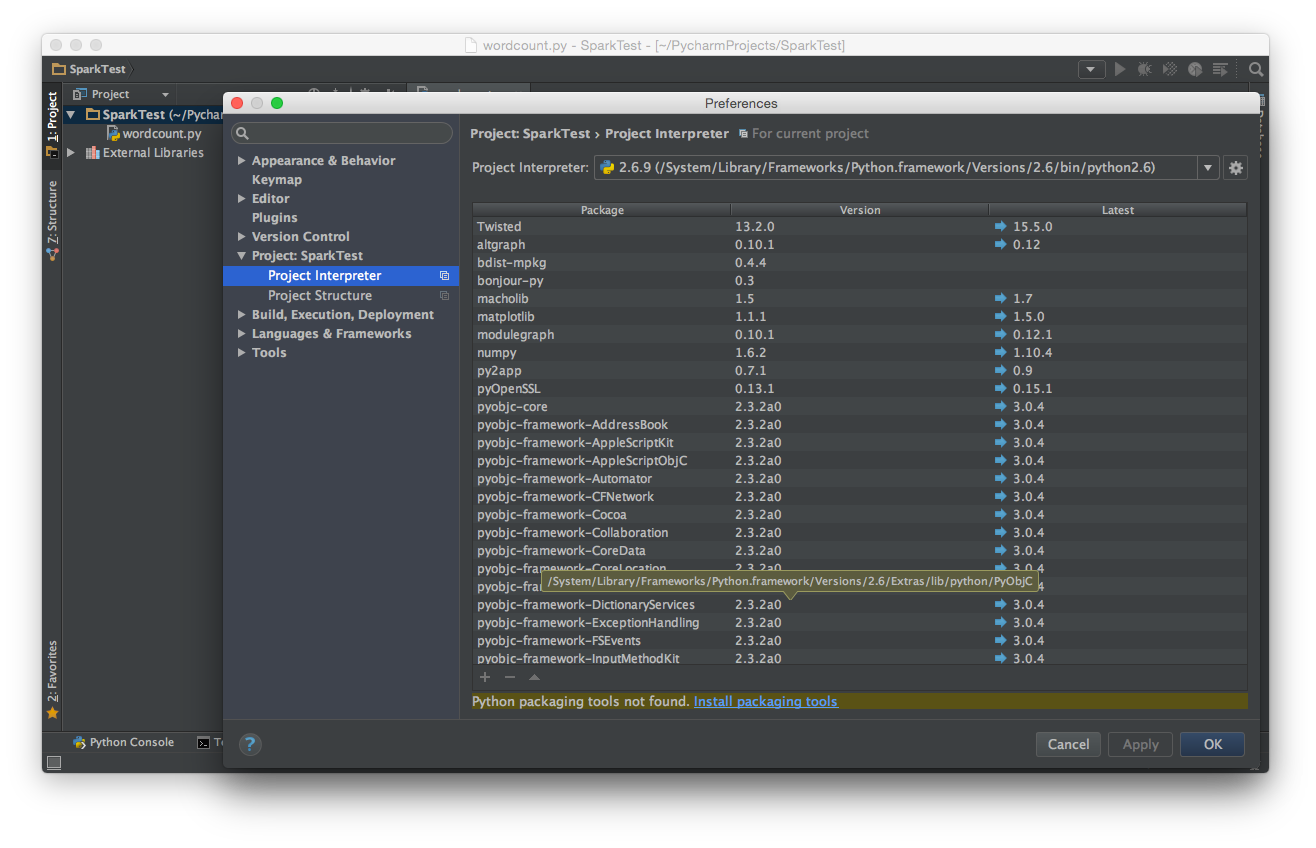Open Preferences help question mark
Viewport: 1316px width, 848px height.
(x=250, y=744)
